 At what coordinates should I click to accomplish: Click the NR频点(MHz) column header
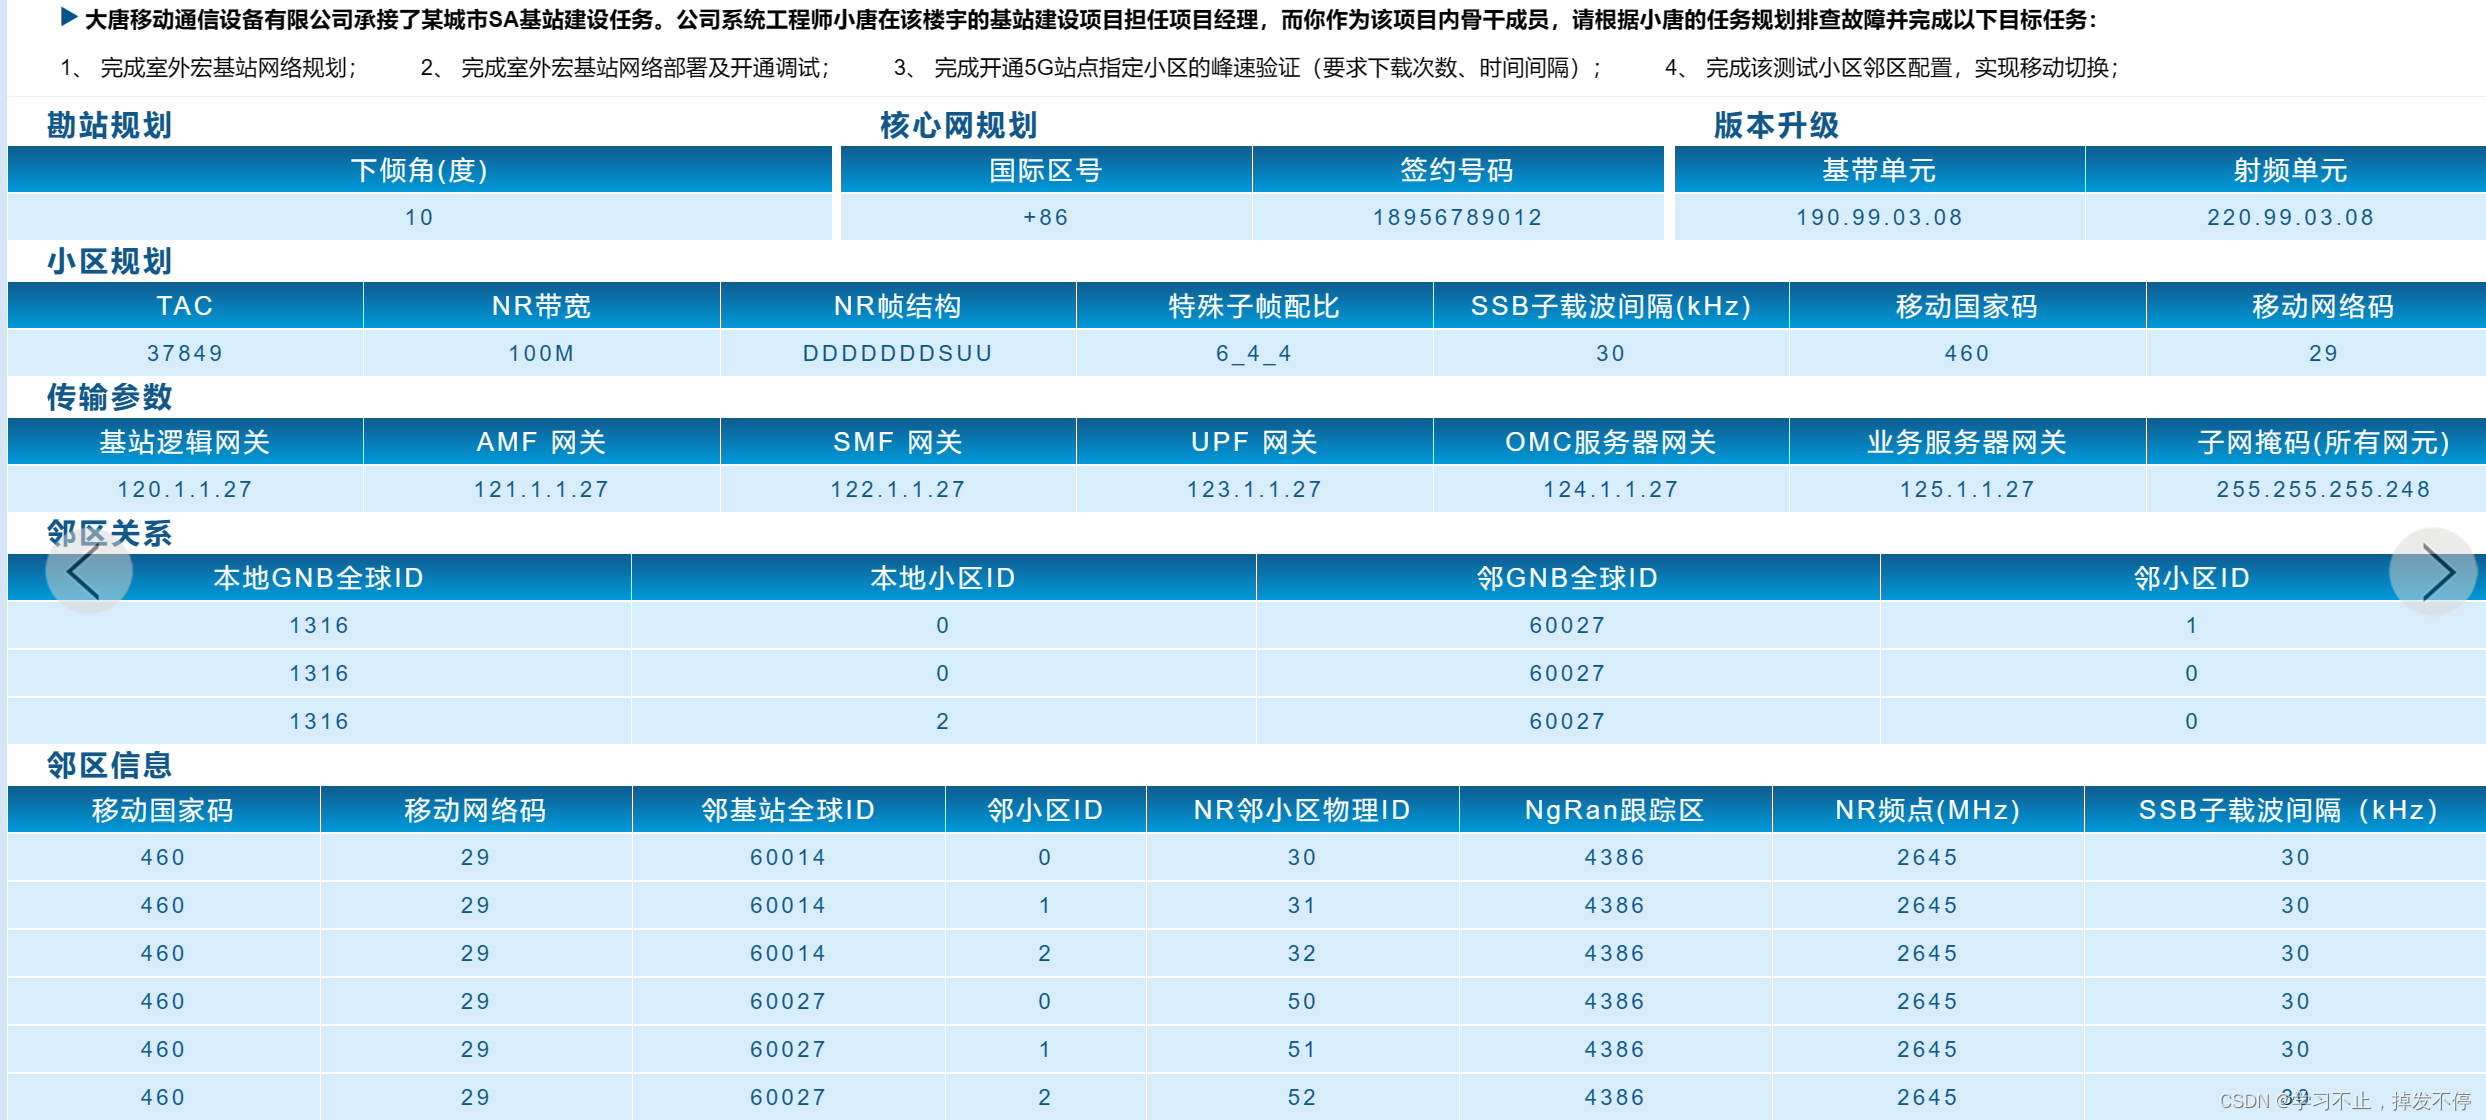(1928, 809)
